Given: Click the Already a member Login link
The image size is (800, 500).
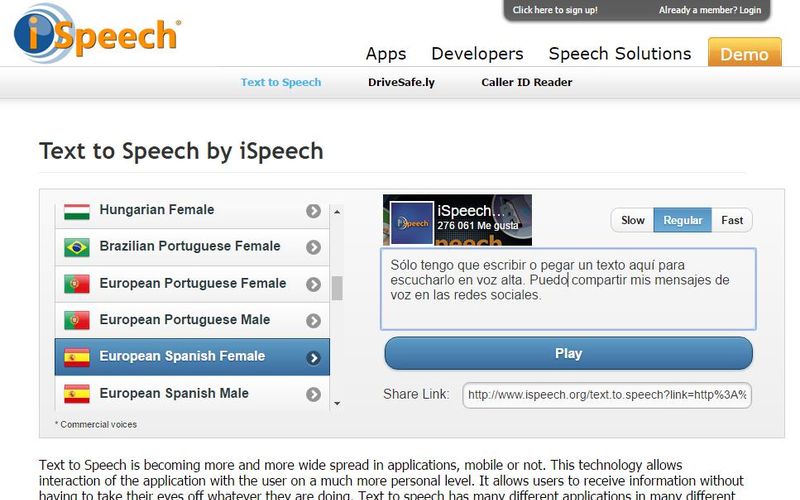Looking at the screenshot, I should coord(710,10).
